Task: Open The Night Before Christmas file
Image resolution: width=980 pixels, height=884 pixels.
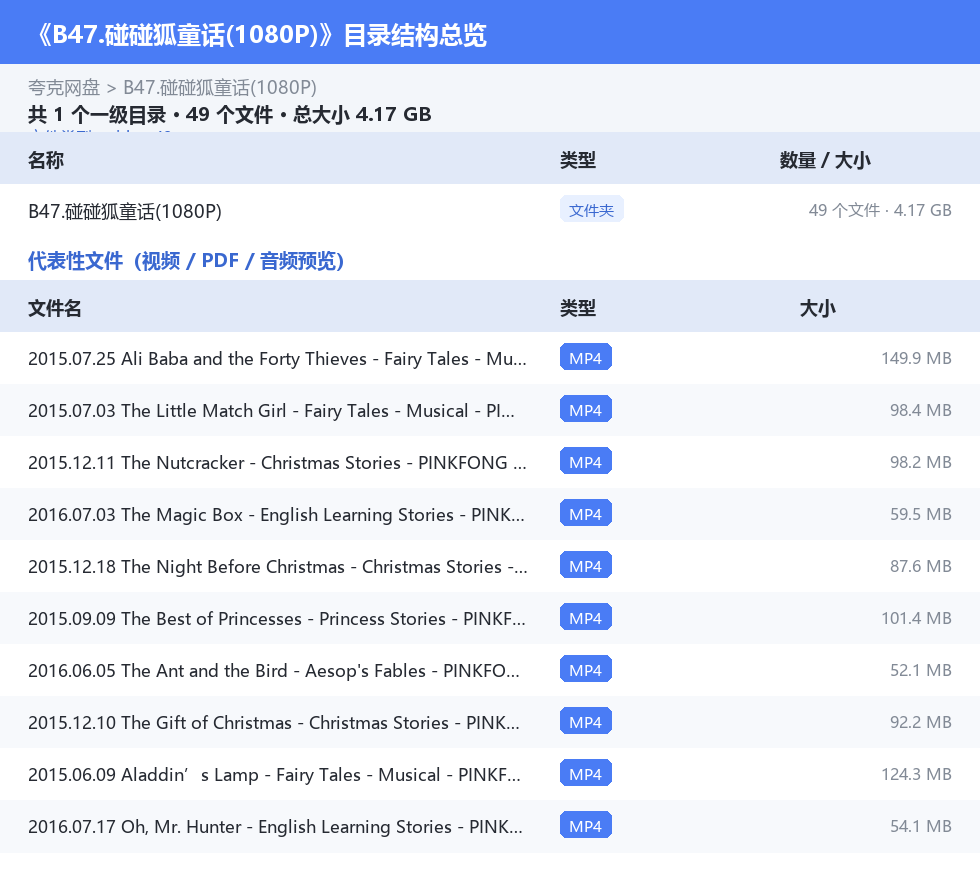Action: tap(278, 566)
